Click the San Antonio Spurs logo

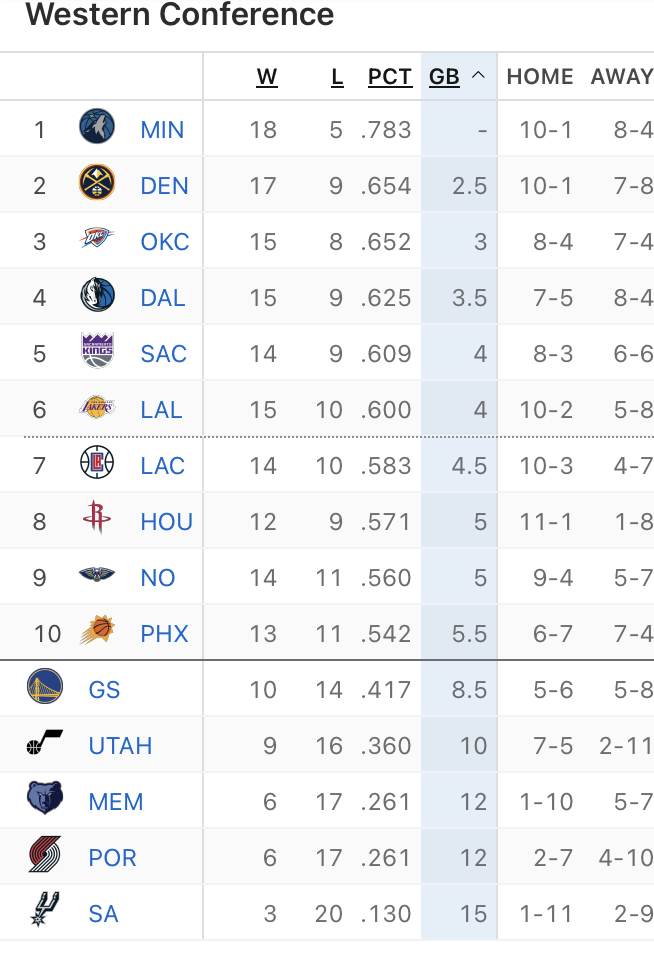45,909
